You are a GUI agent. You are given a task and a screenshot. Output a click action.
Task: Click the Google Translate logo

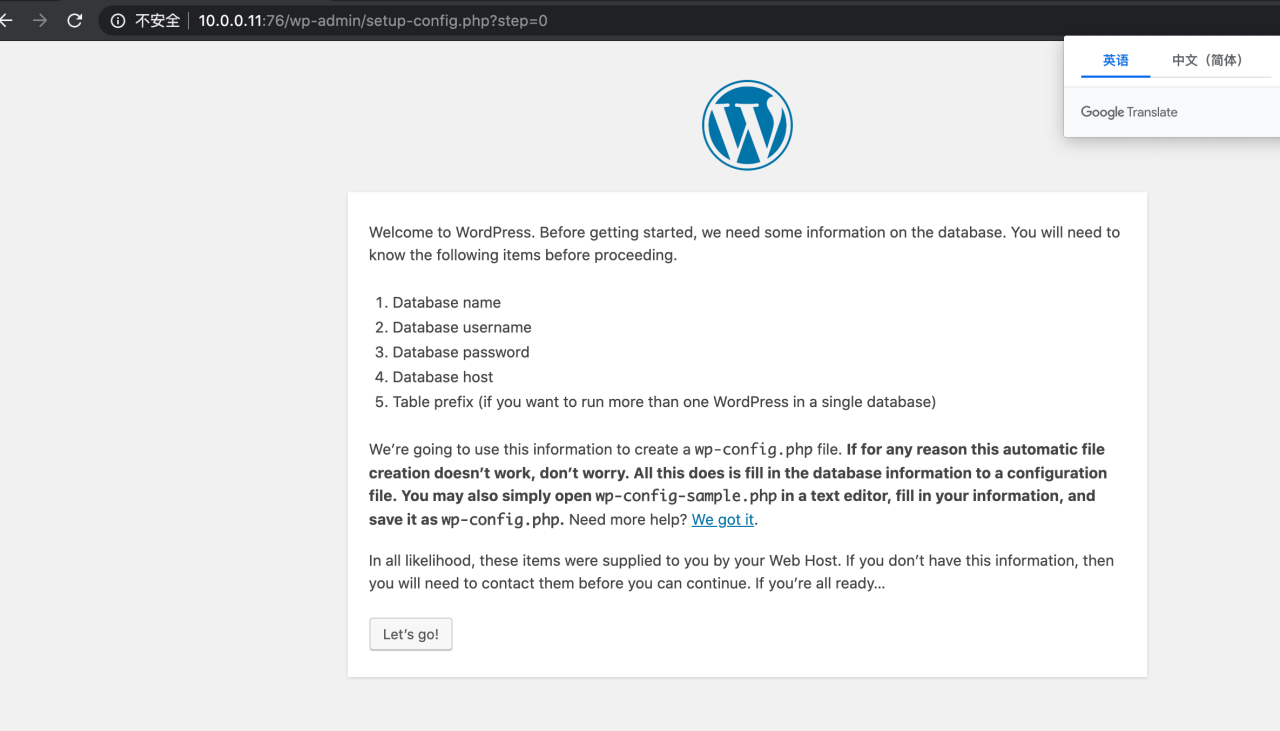[1129, 112]
